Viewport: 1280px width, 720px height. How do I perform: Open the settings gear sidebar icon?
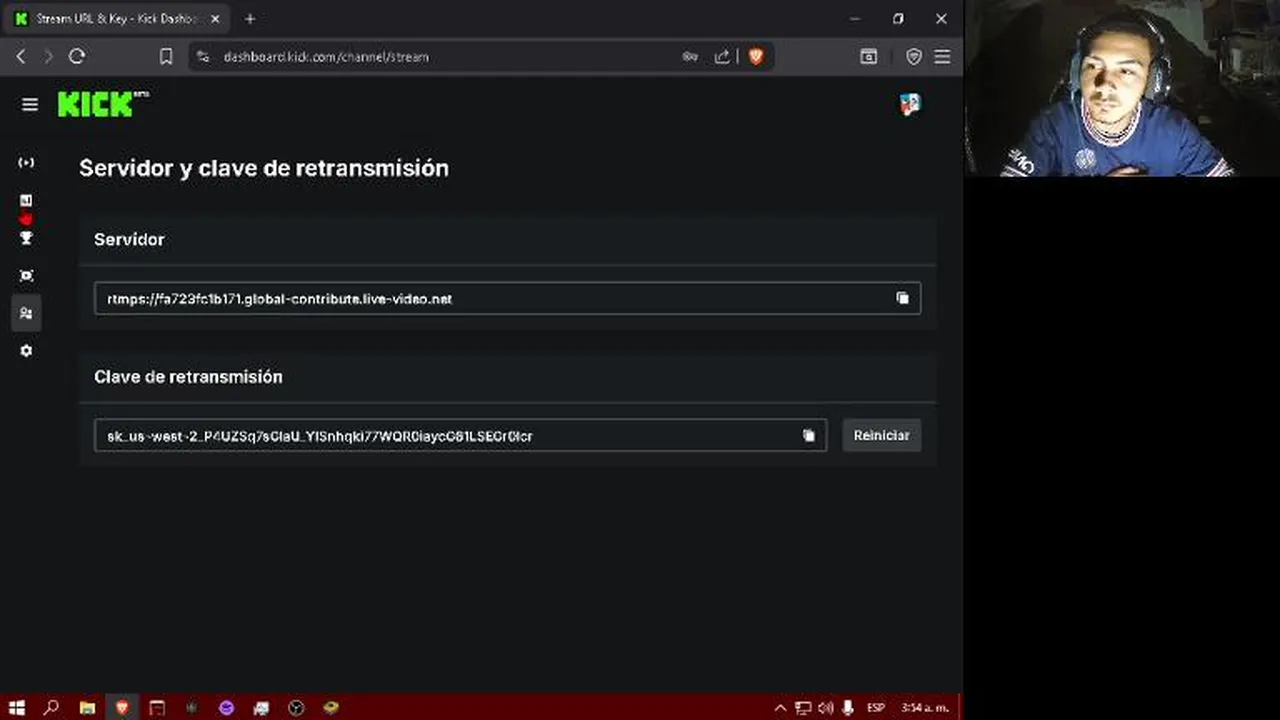coord(26,351)
